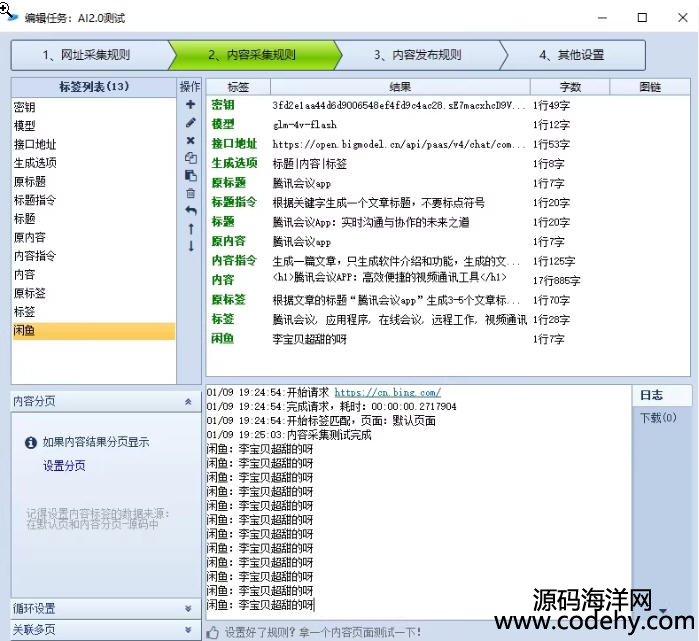Select 标签 in the tag list
The width and height of the screenshot is (699, 641).
94,312
